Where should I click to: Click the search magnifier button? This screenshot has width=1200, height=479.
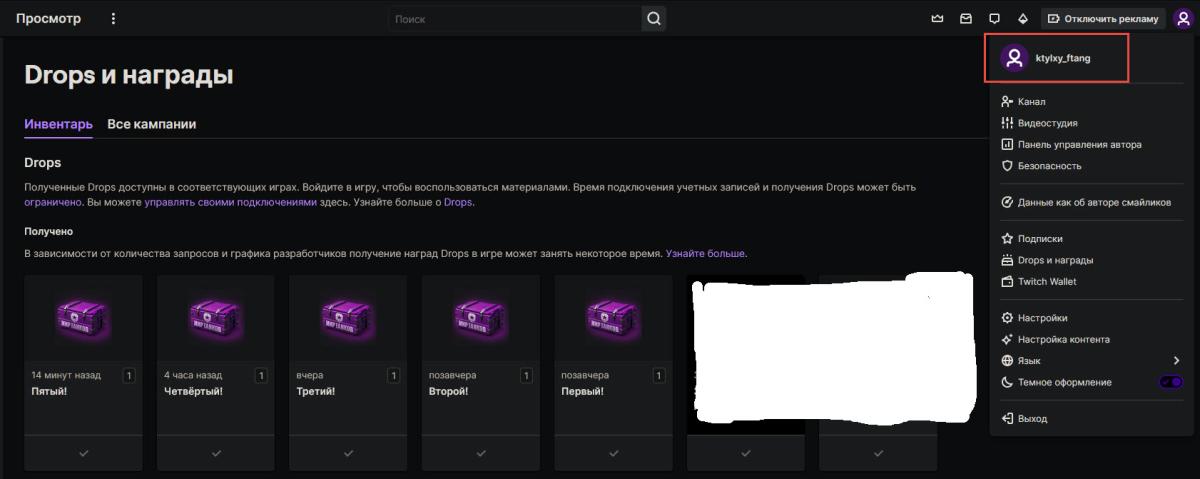point(653,18)
